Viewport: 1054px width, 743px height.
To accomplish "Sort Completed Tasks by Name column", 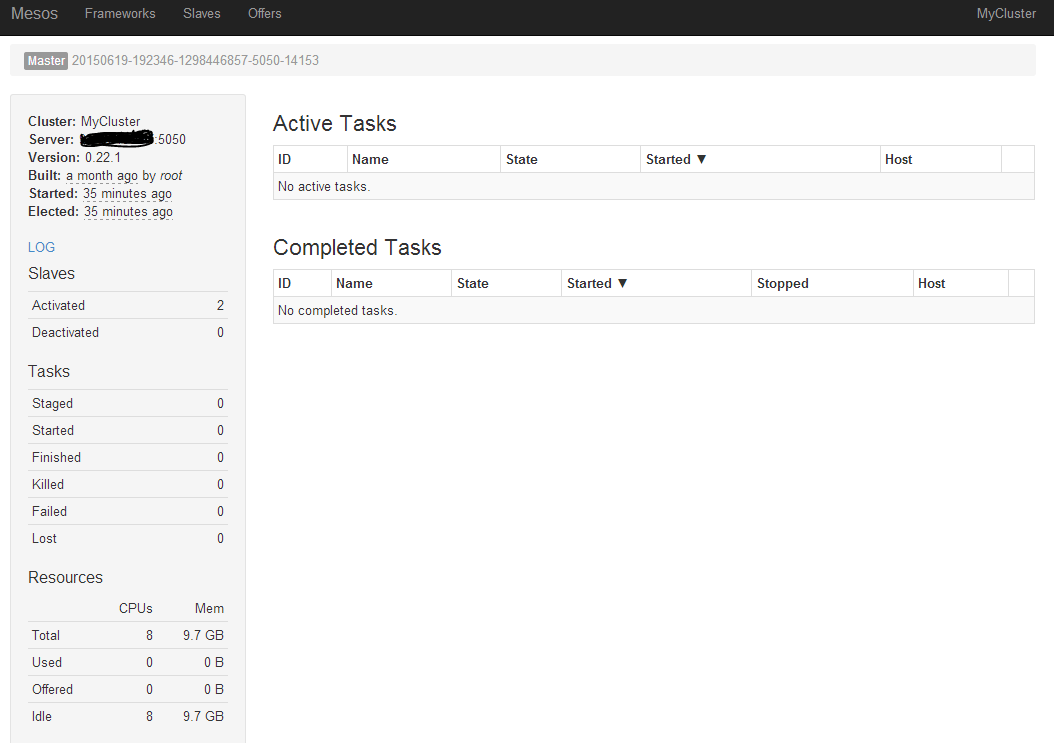I will (x=354, y=284).
